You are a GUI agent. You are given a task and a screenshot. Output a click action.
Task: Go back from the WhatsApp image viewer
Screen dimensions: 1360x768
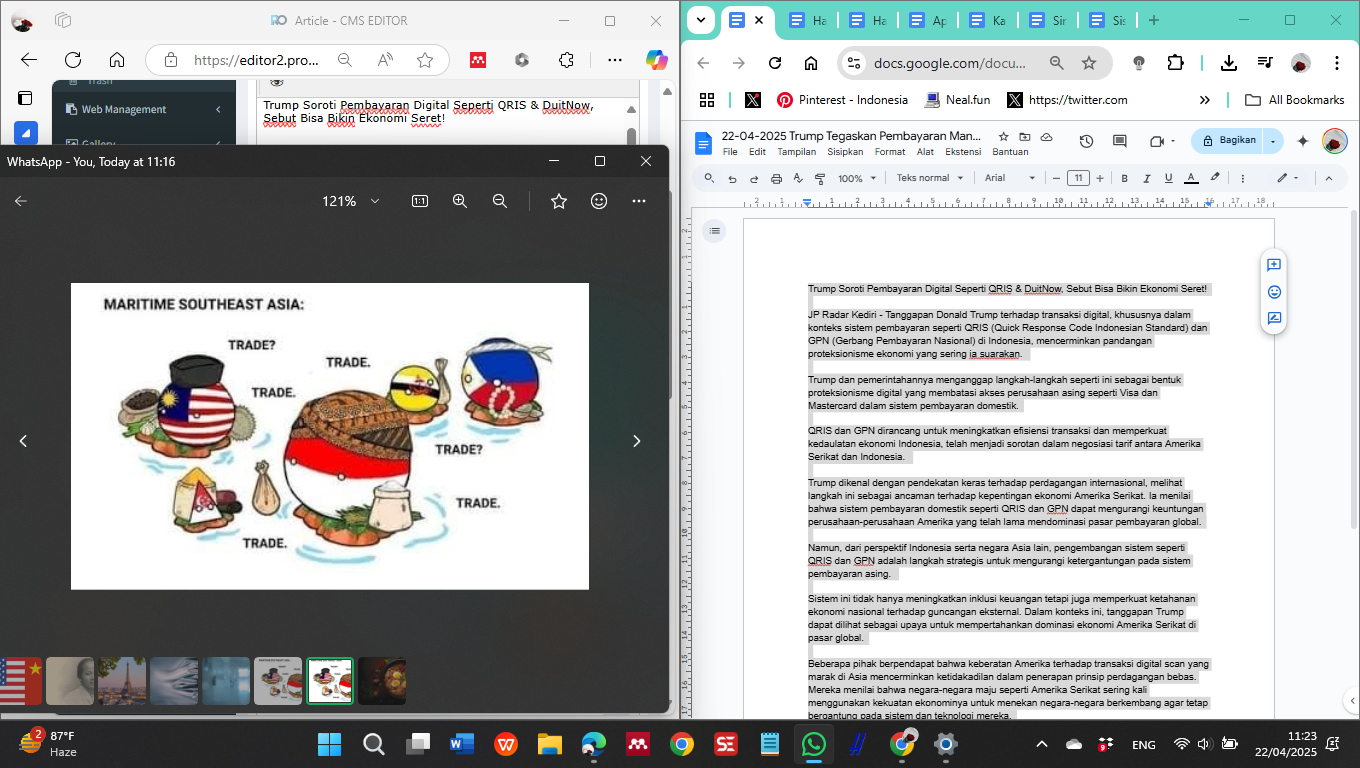(21, 201)
